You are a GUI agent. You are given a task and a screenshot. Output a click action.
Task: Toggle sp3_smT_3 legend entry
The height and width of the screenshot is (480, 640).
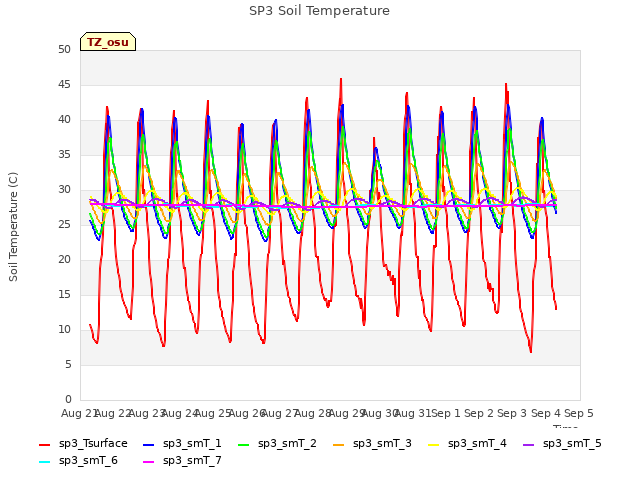[372, 443]
